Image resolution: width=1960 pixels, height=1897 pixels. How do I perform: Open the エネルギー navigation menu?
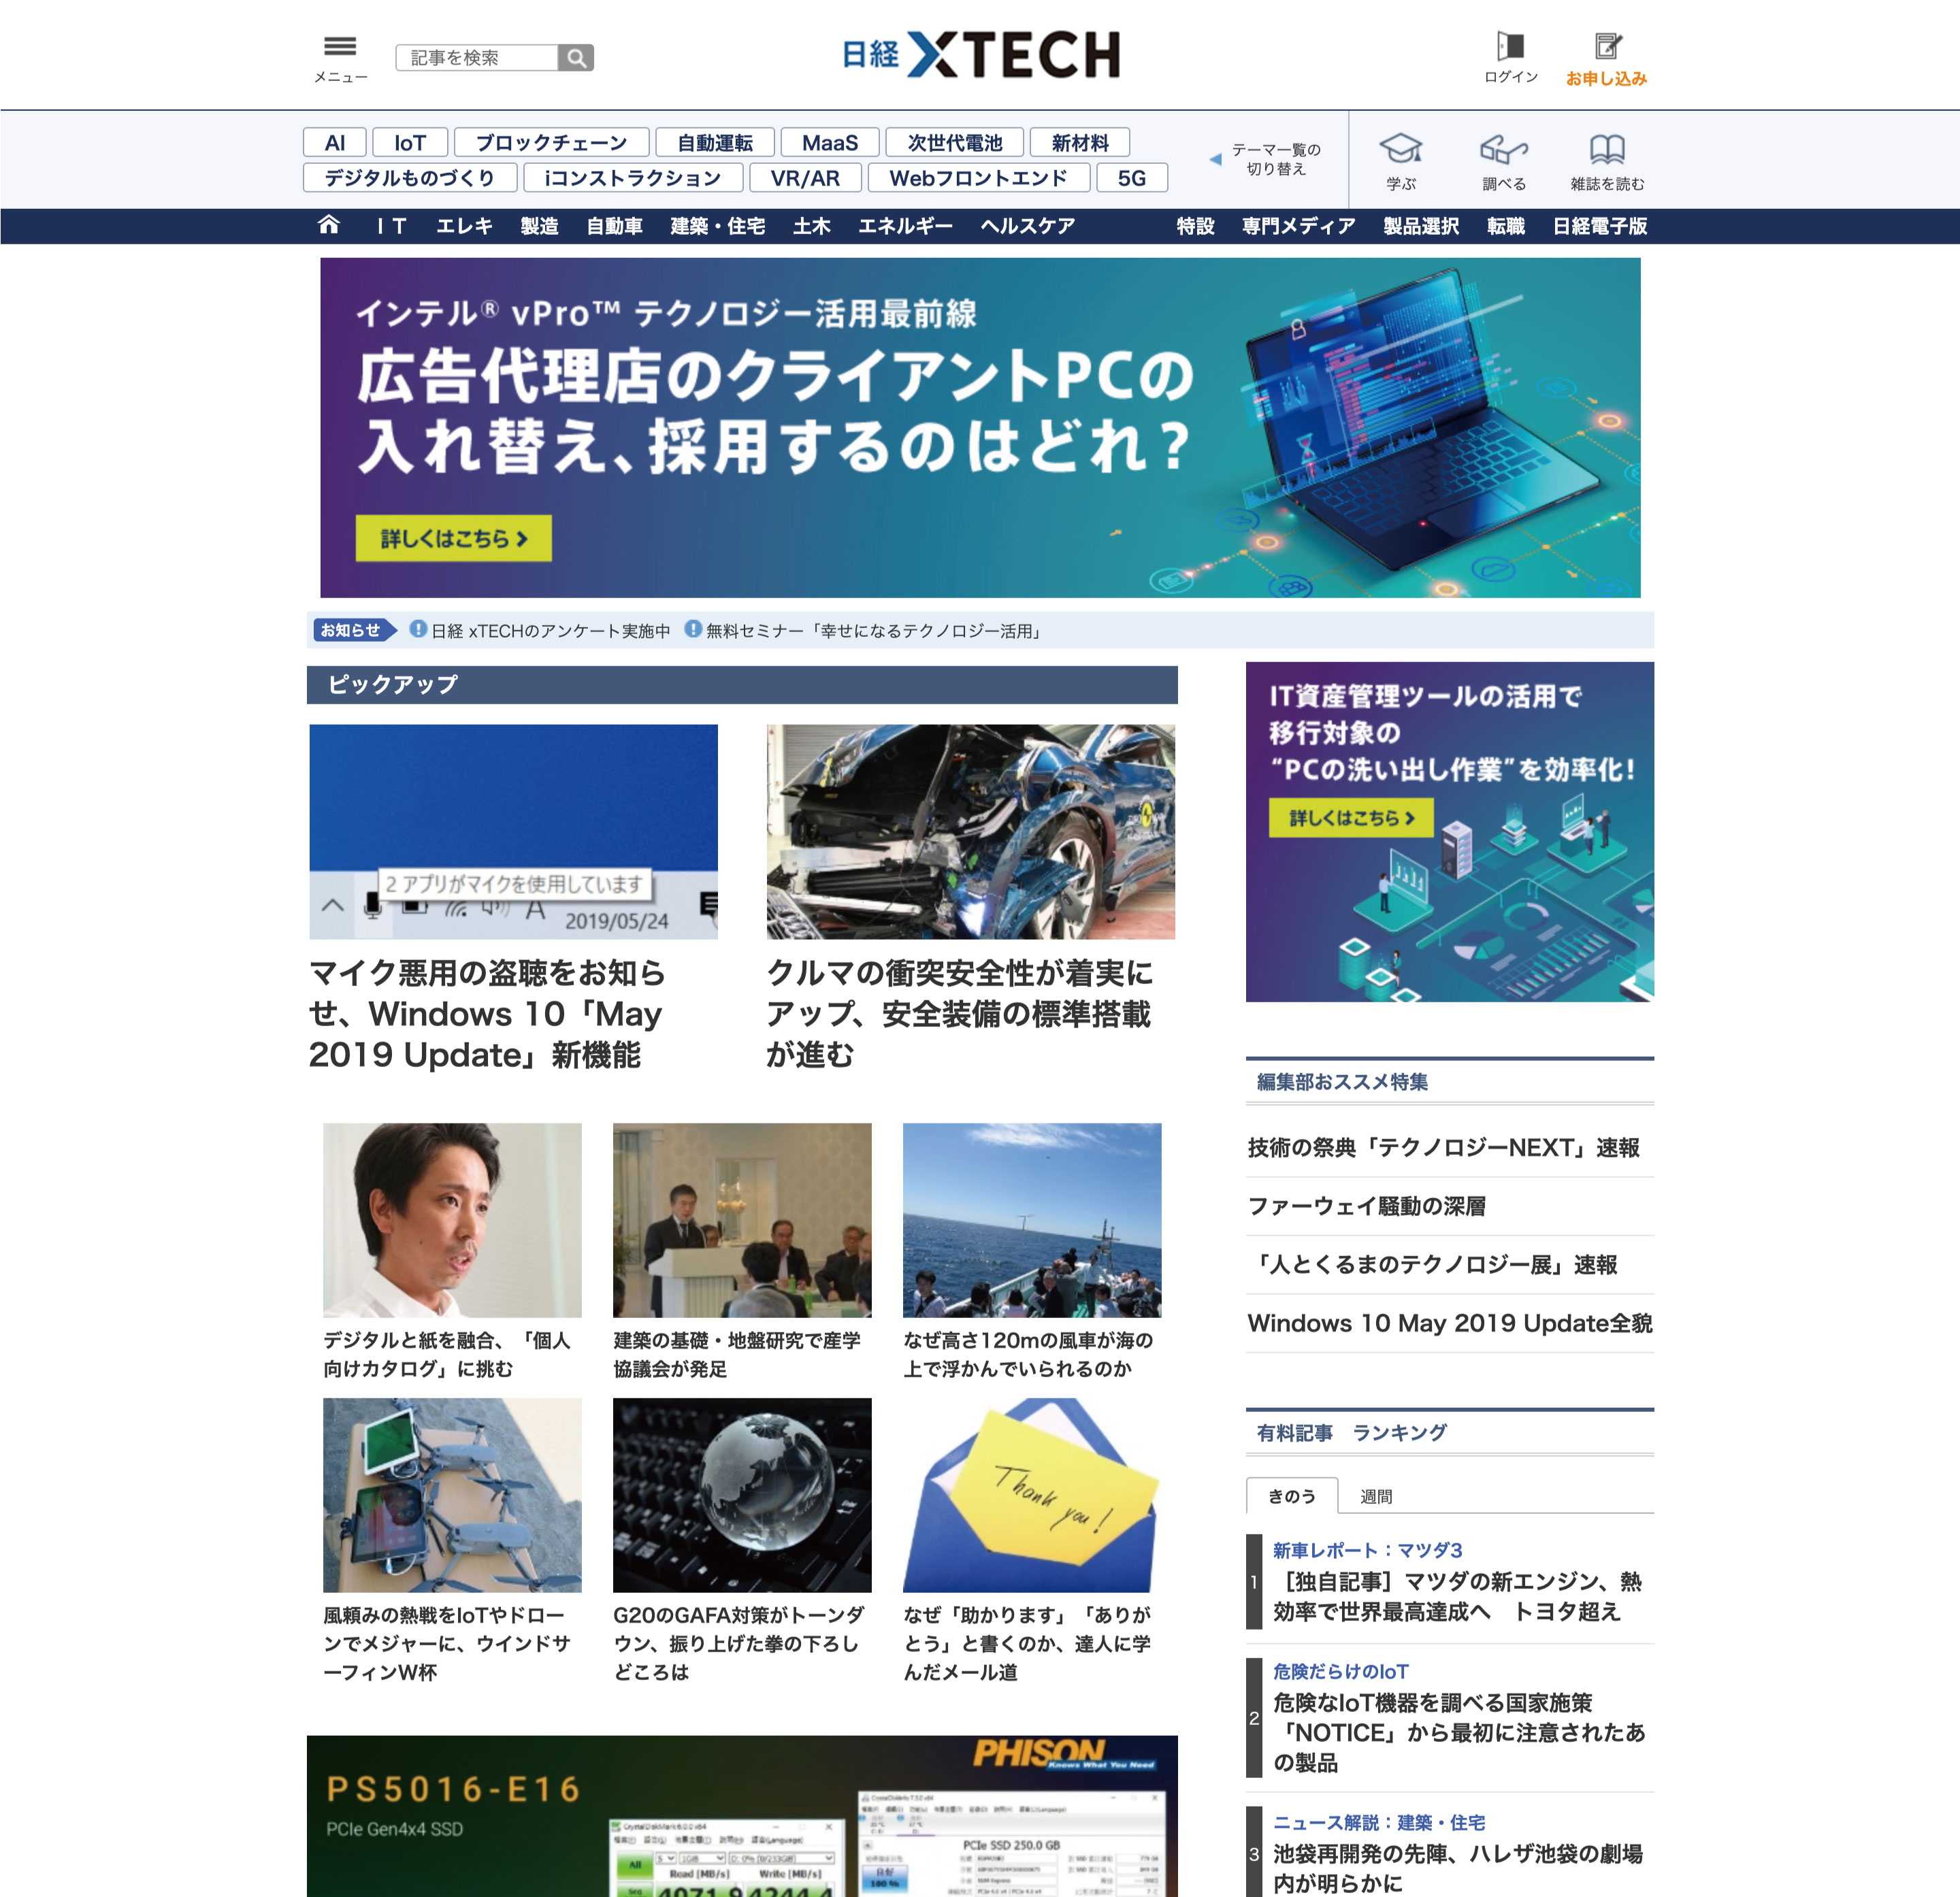pyautogui.click(x=906, y=226)
